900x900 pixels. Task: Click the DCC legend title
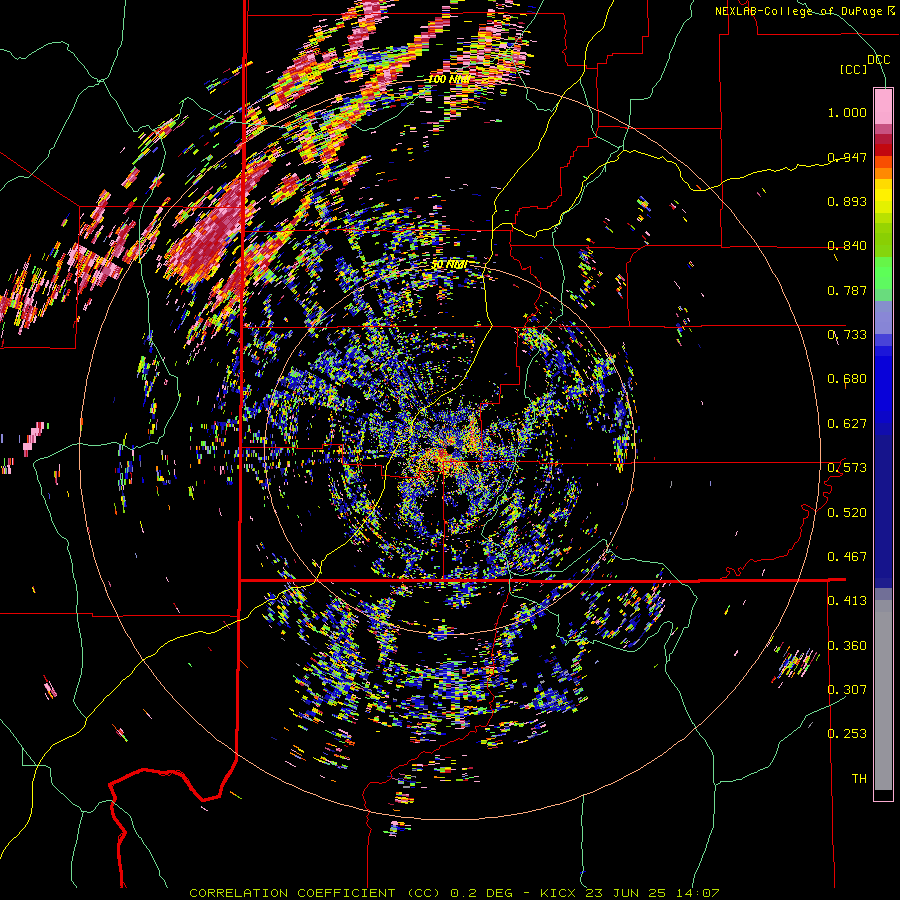(x=878, y=59)
